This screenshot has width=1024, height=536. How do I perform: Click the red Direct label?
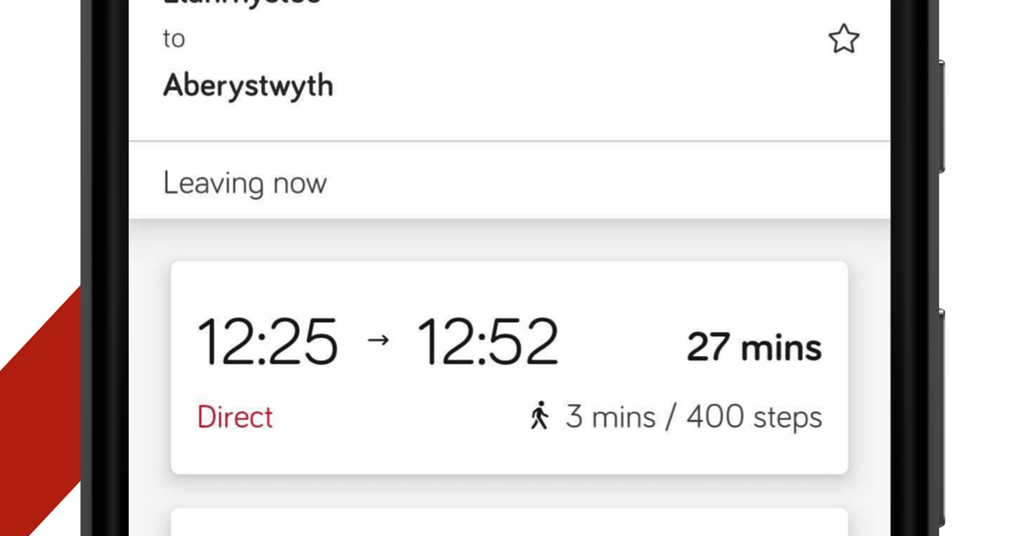pyautogui.click(x=234, y=417)
